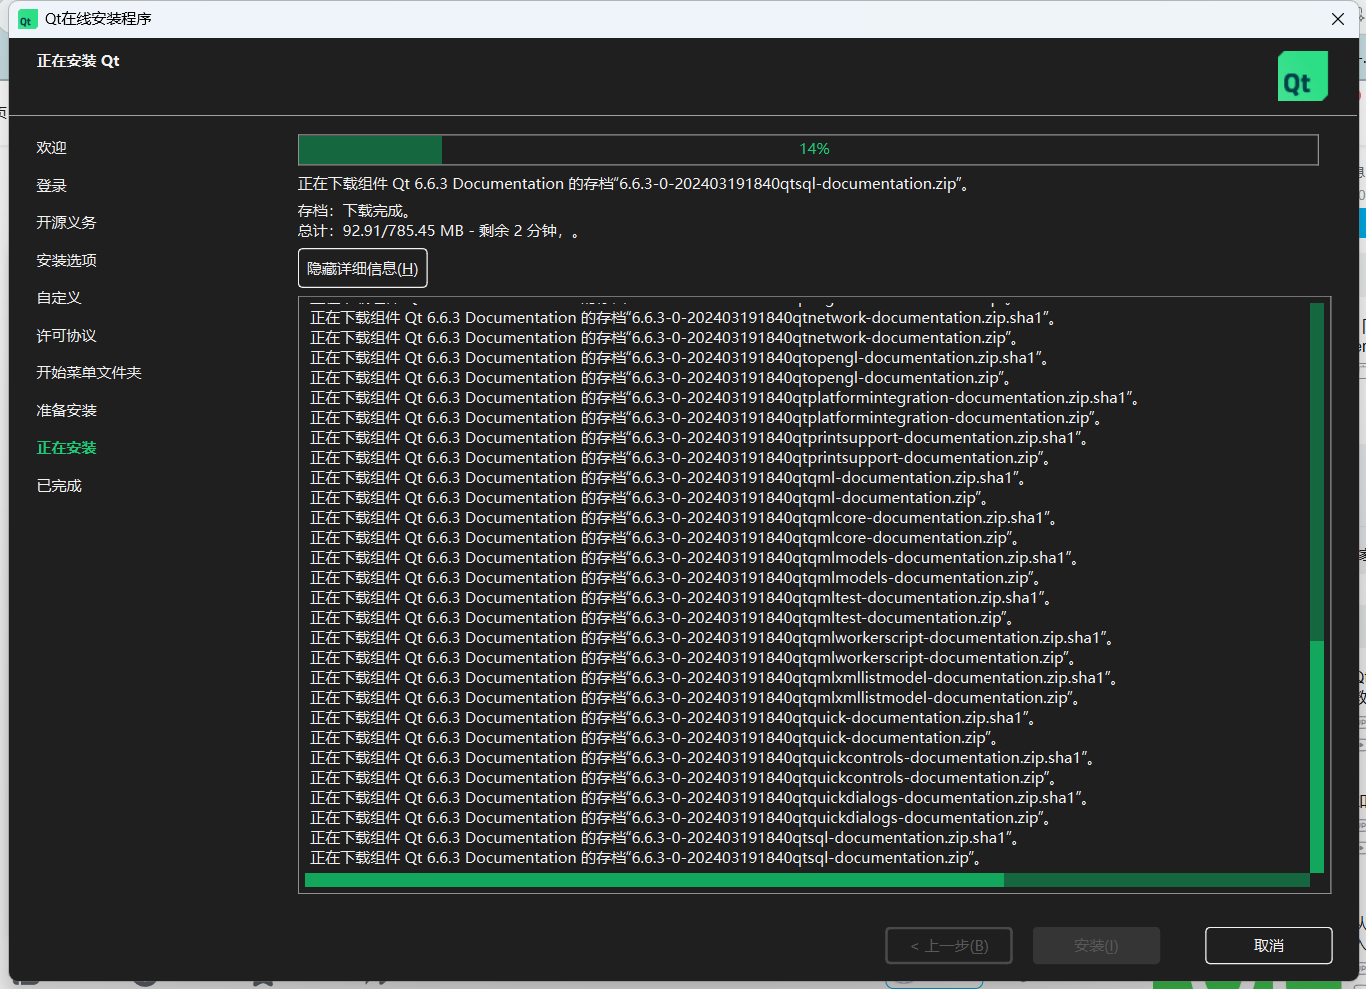Select 欢迎 step in sidebar
Viewport: 1366px width, 989px height.
pos(52,147)
